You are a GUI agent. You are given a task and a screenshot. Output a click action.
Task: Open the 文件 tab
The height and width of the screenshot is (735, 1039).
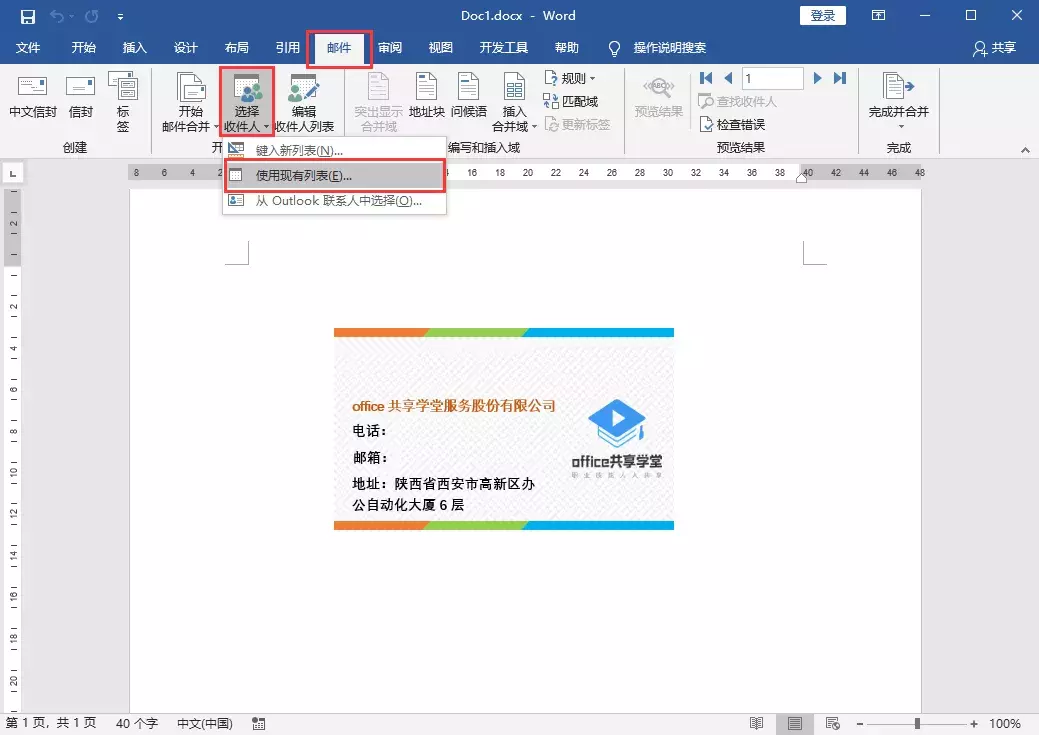(28, 48)
